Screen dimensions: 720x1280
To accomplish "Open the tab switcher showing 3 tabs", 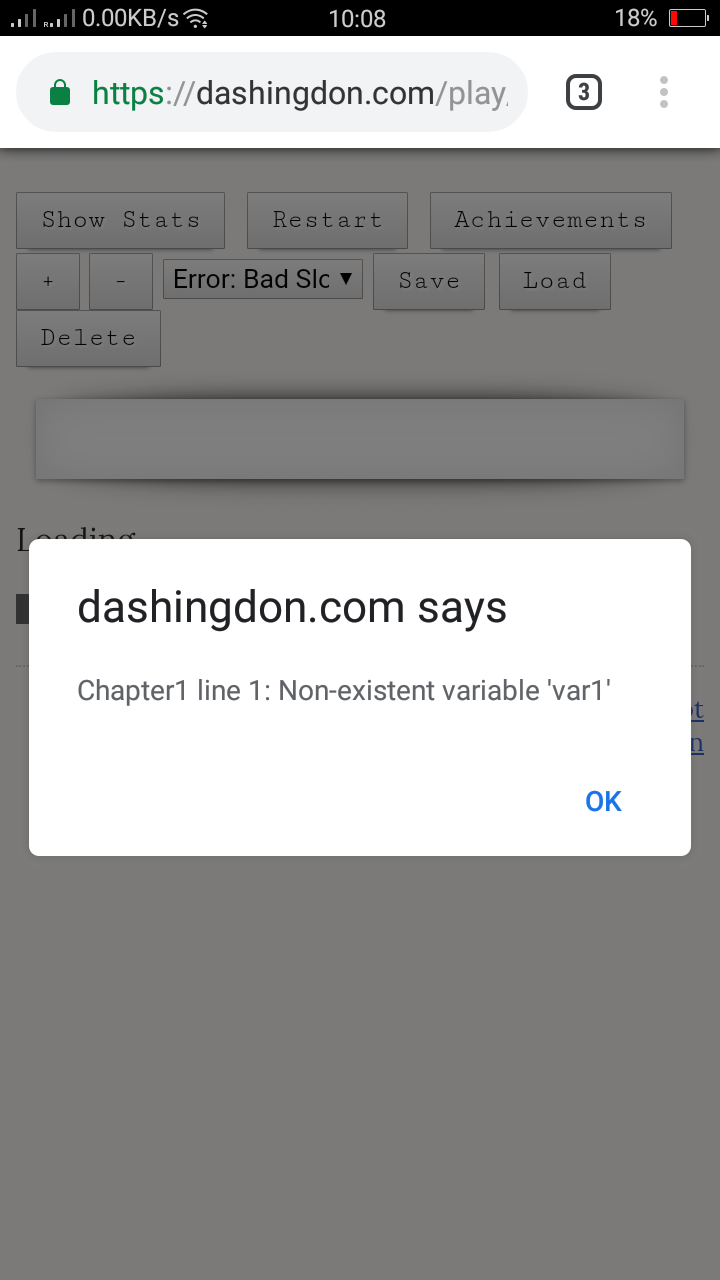I will pyautogui.click(x=584, y=93).
